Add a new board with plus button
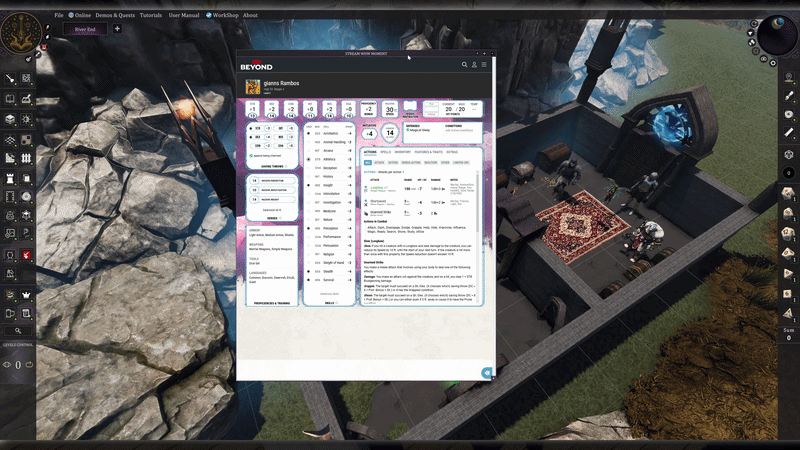The height and width of the screenshot is (450, 800). tap(117, 29)
